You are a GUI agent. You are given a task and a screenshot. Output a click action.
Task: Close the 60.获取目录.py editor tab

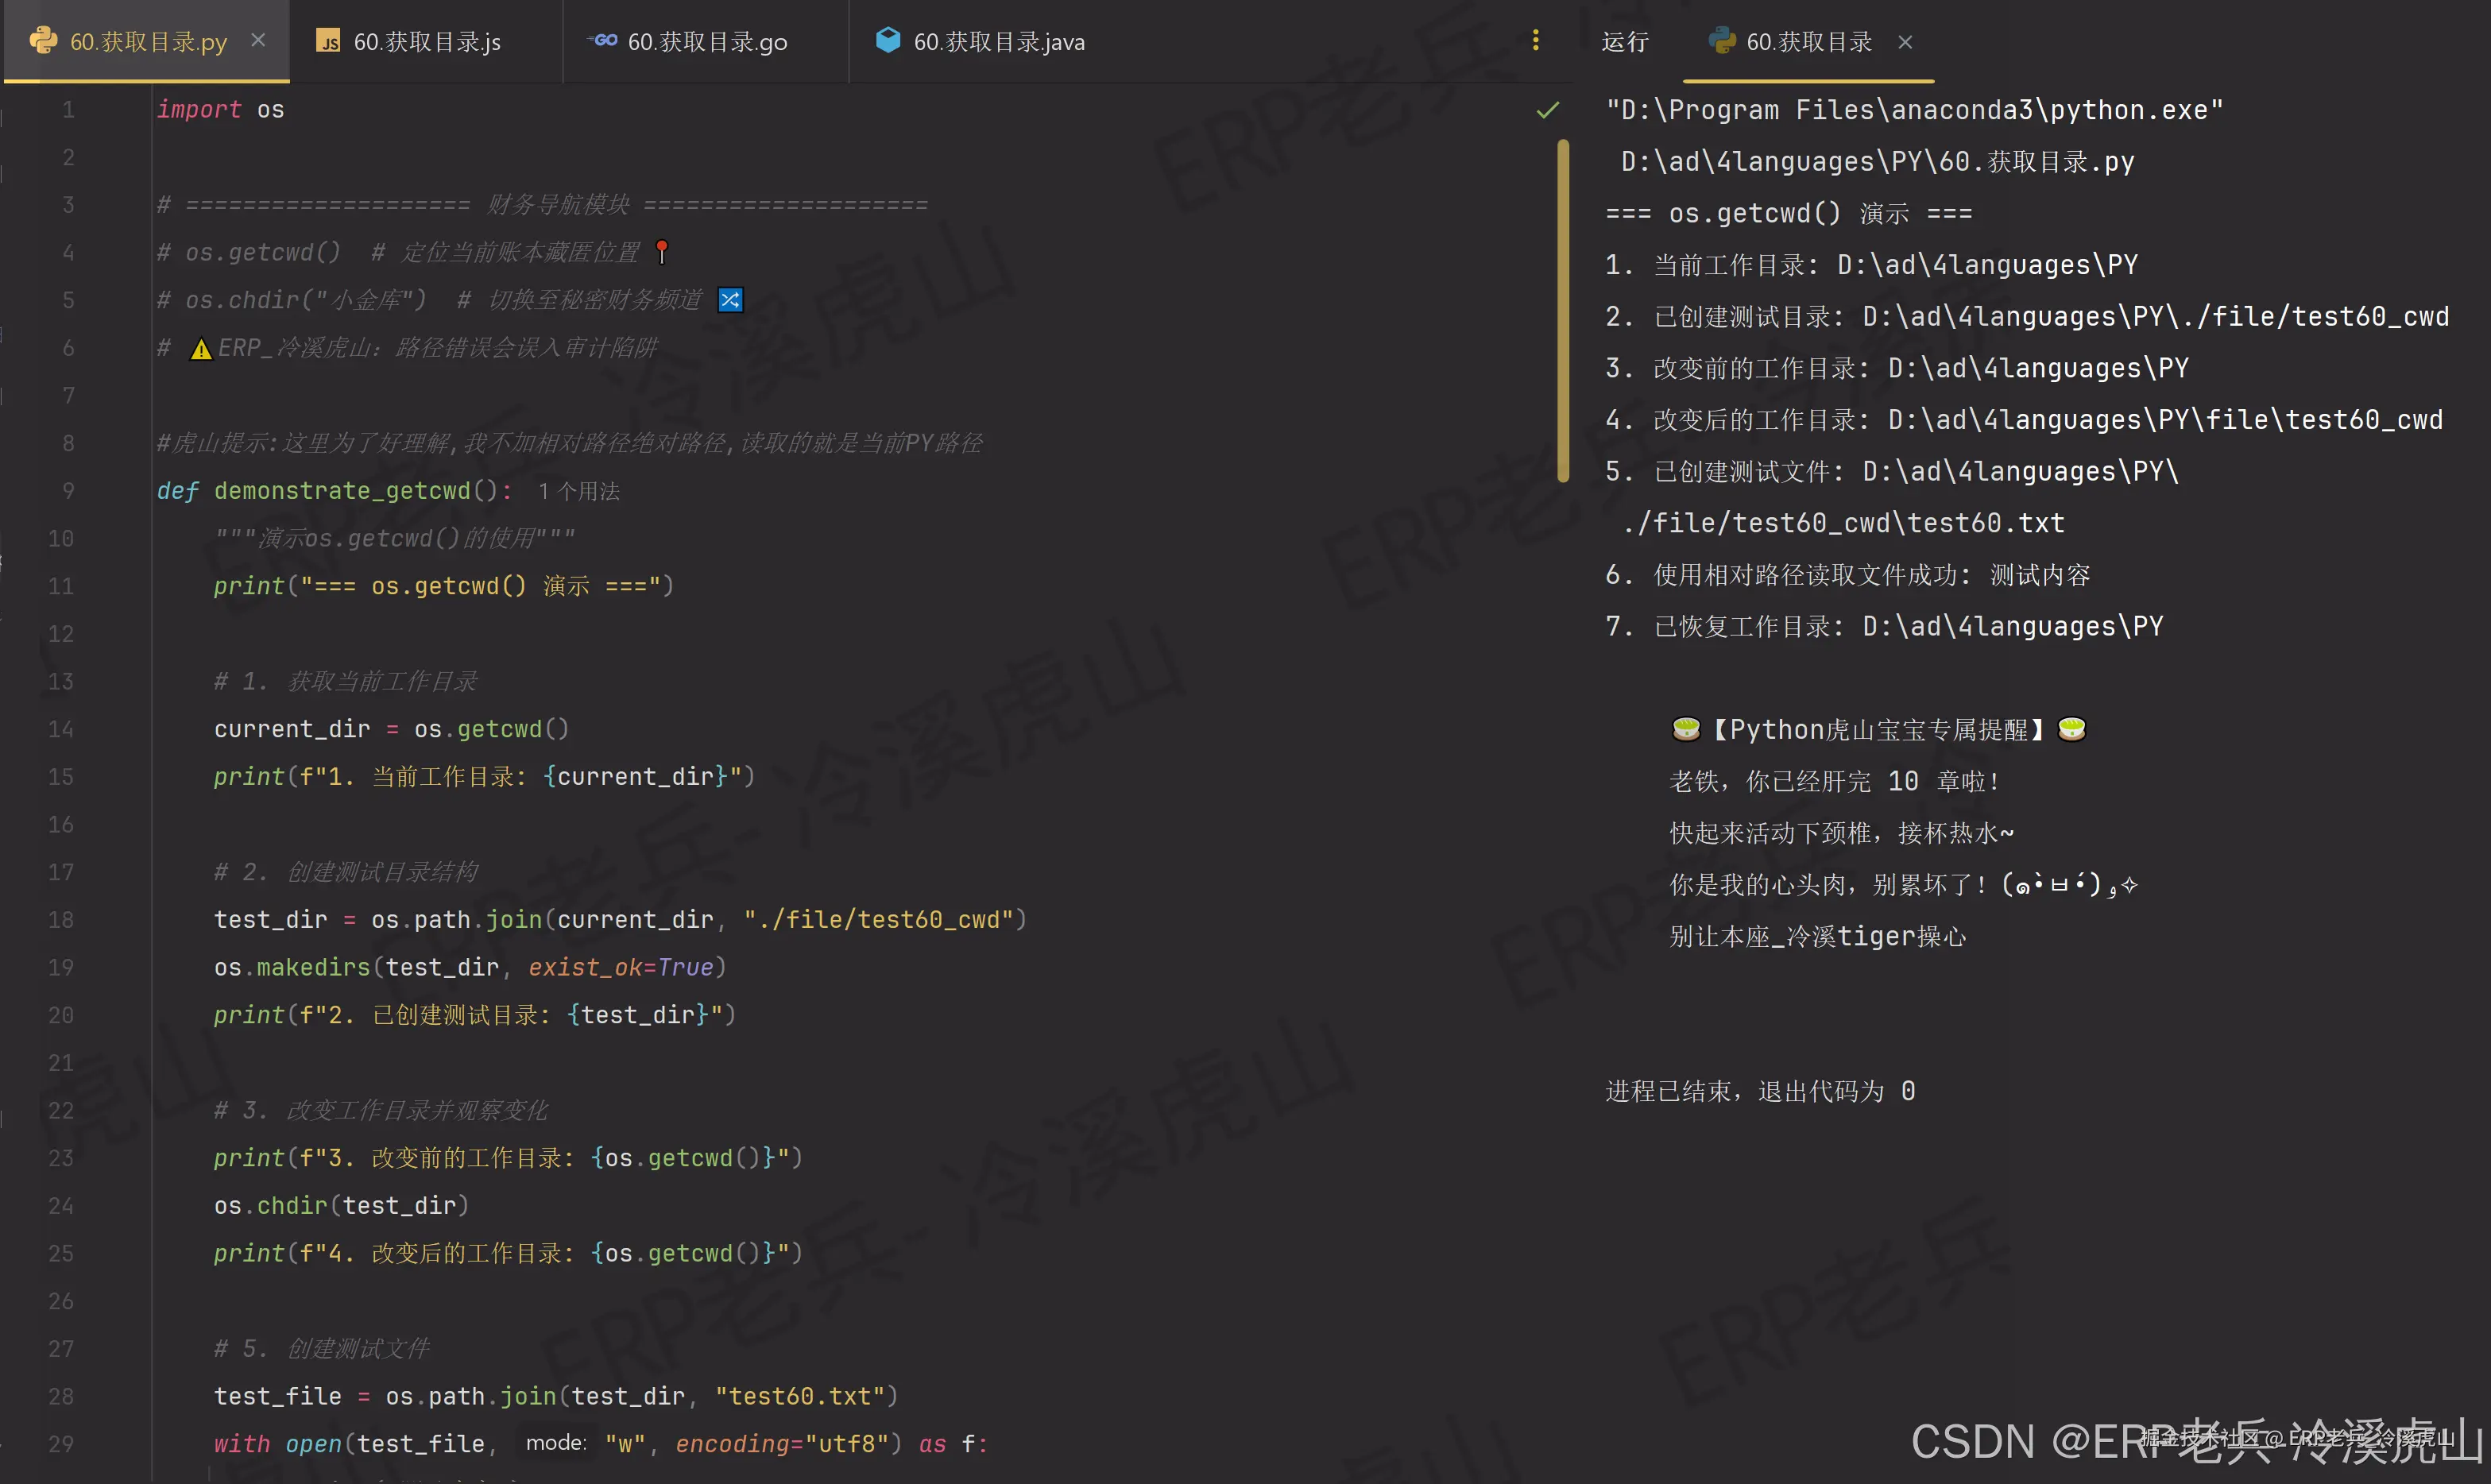pyautogui.click(x=258, y=40)
